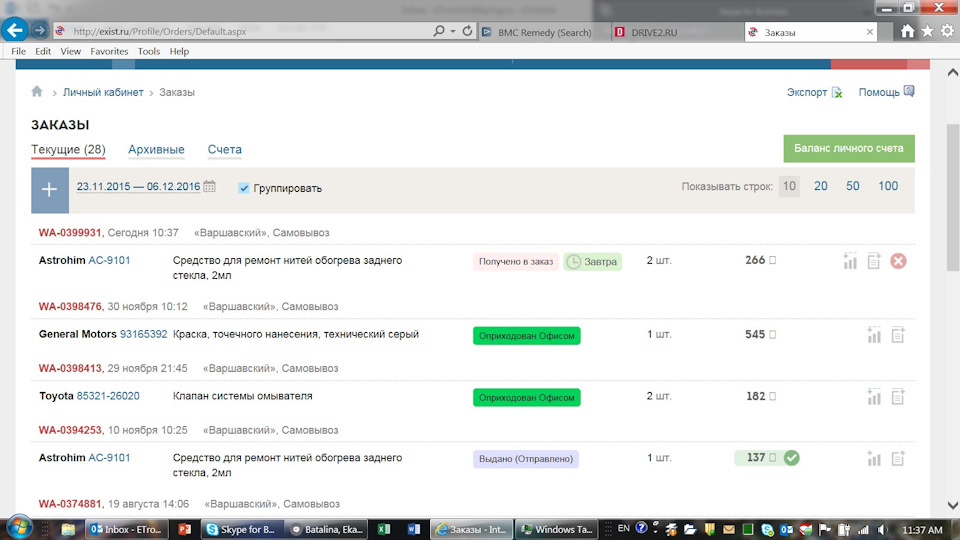Open note icon for WA-0394253 Astrohim row
The height and width of the screenshot is (540, 960).
898,459
